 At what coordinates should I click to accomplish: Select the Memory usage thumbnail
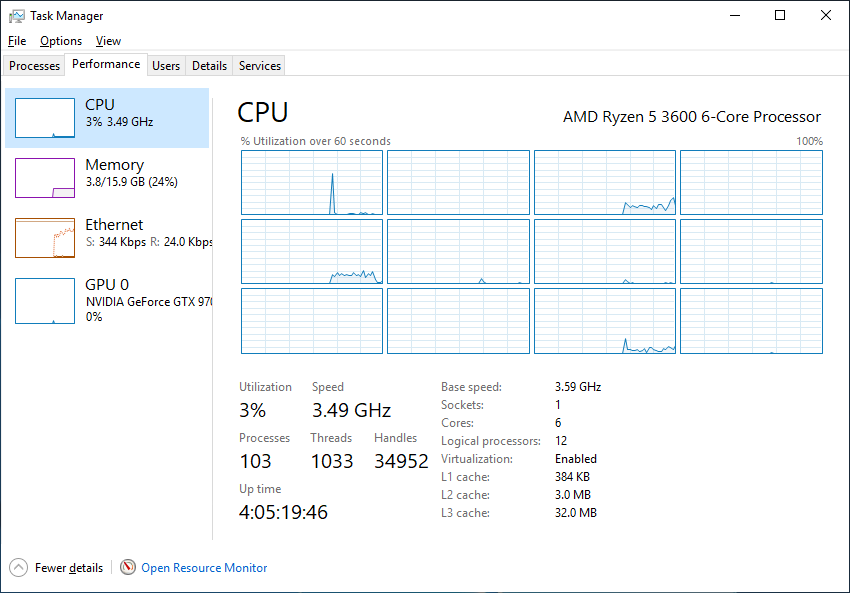coord(45,178)
